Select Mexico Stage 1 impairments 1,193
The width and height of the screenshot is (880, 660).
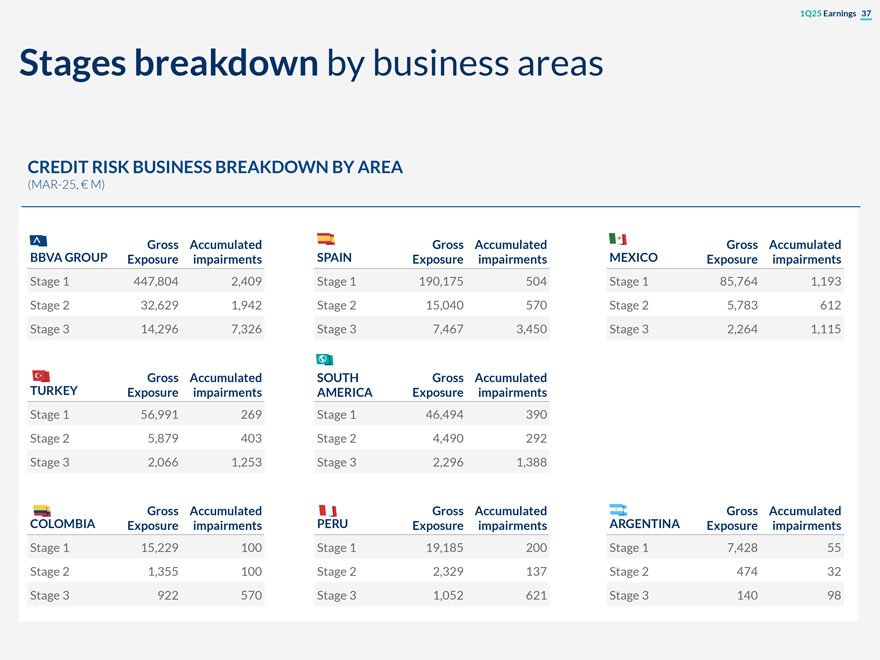pyautogui.click(x=826, y=282)
